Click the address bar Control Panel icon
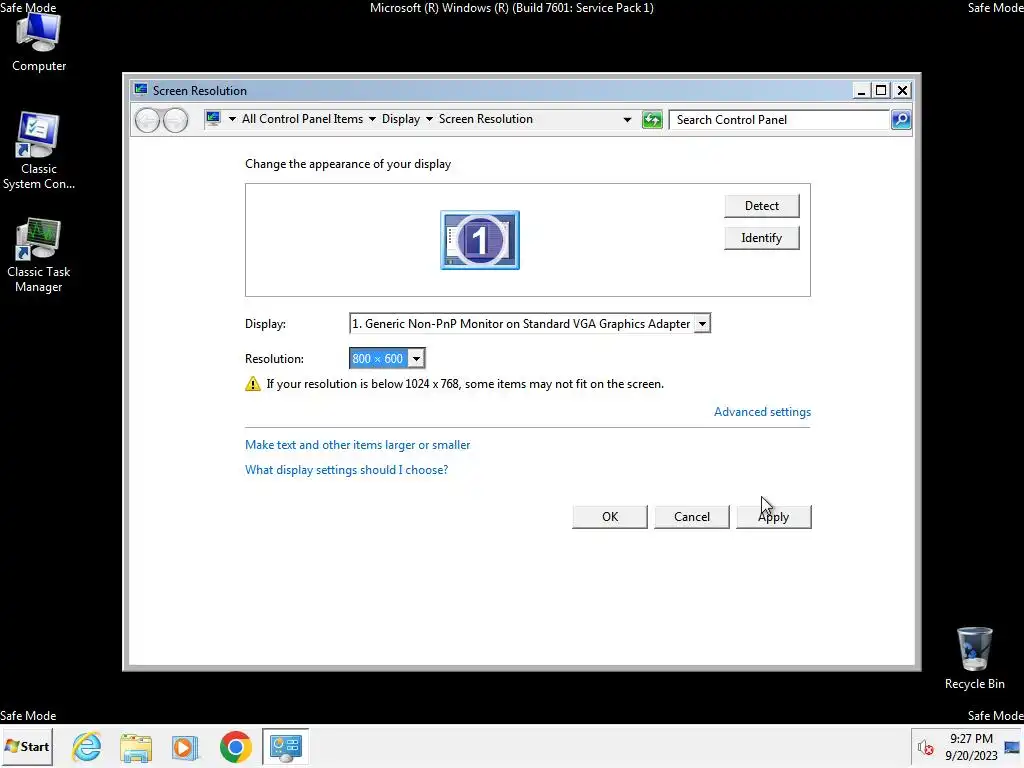Viewport: 1024px width, 768px height. coord(213,119)
